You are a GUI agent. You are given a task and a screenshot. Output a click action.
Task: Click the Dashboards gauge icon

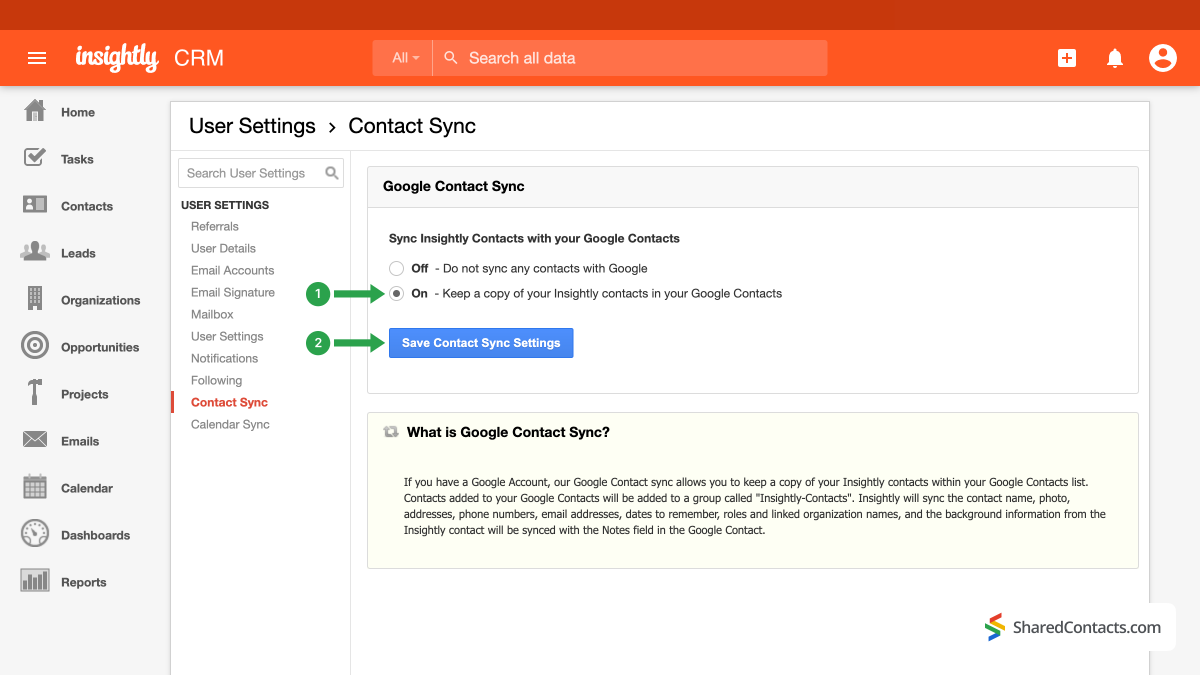(x=35, y=534)
